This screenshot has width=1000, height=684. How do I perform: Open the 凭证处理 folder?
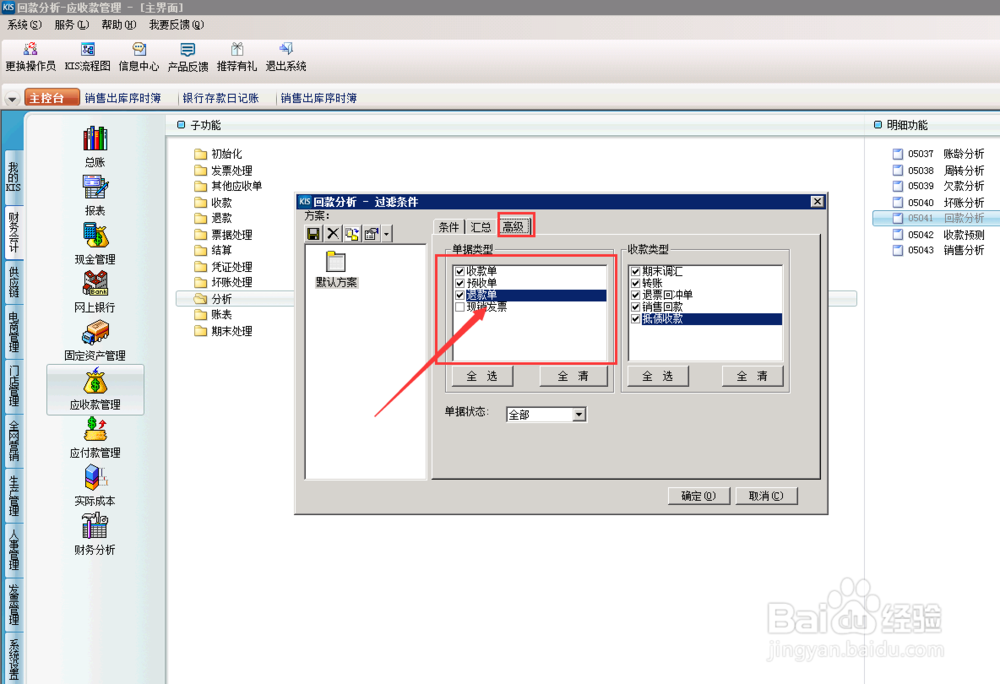point(223,266)
